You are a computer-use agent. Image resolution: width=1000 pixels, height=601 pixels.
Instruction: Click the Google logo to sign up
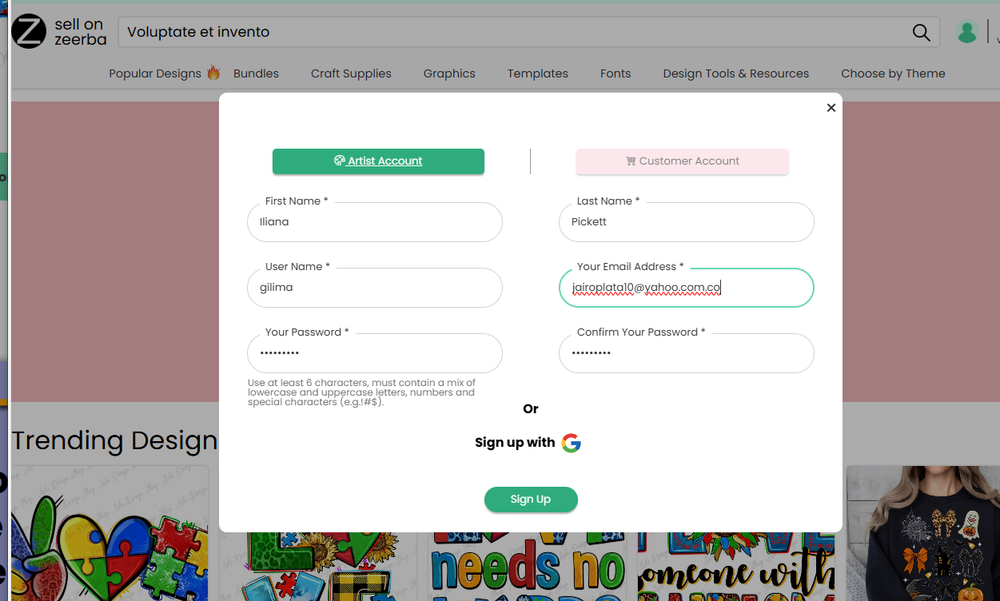pyautogui.click(x=571, y=443)
